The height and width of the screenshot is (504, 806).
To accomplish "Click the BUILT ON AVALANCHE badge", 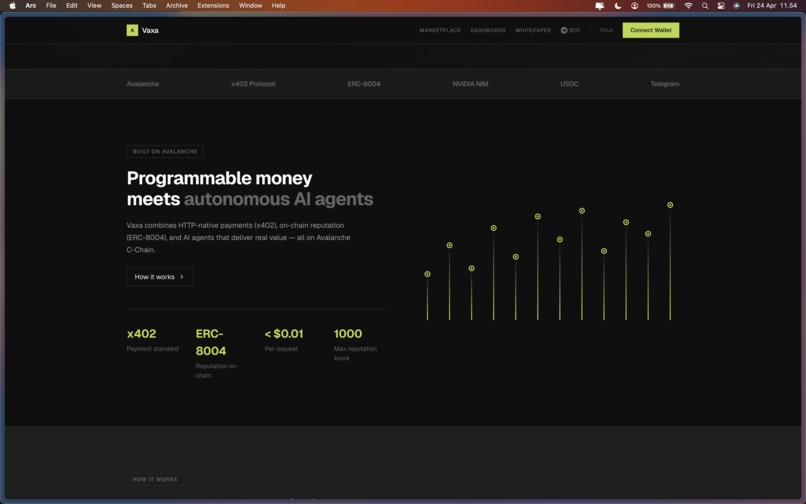I will click(x=165, y=152).
